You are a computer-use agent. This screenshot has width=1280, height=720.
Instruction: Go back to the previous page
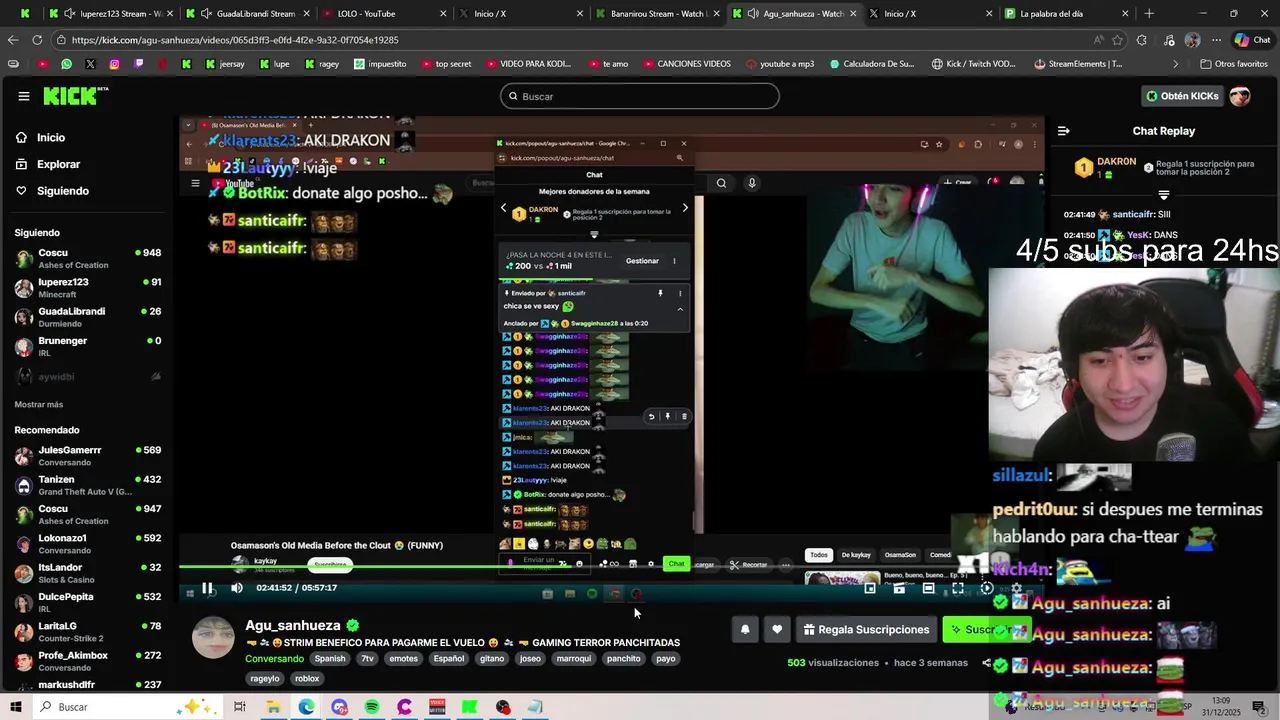(x=12, y=40)
